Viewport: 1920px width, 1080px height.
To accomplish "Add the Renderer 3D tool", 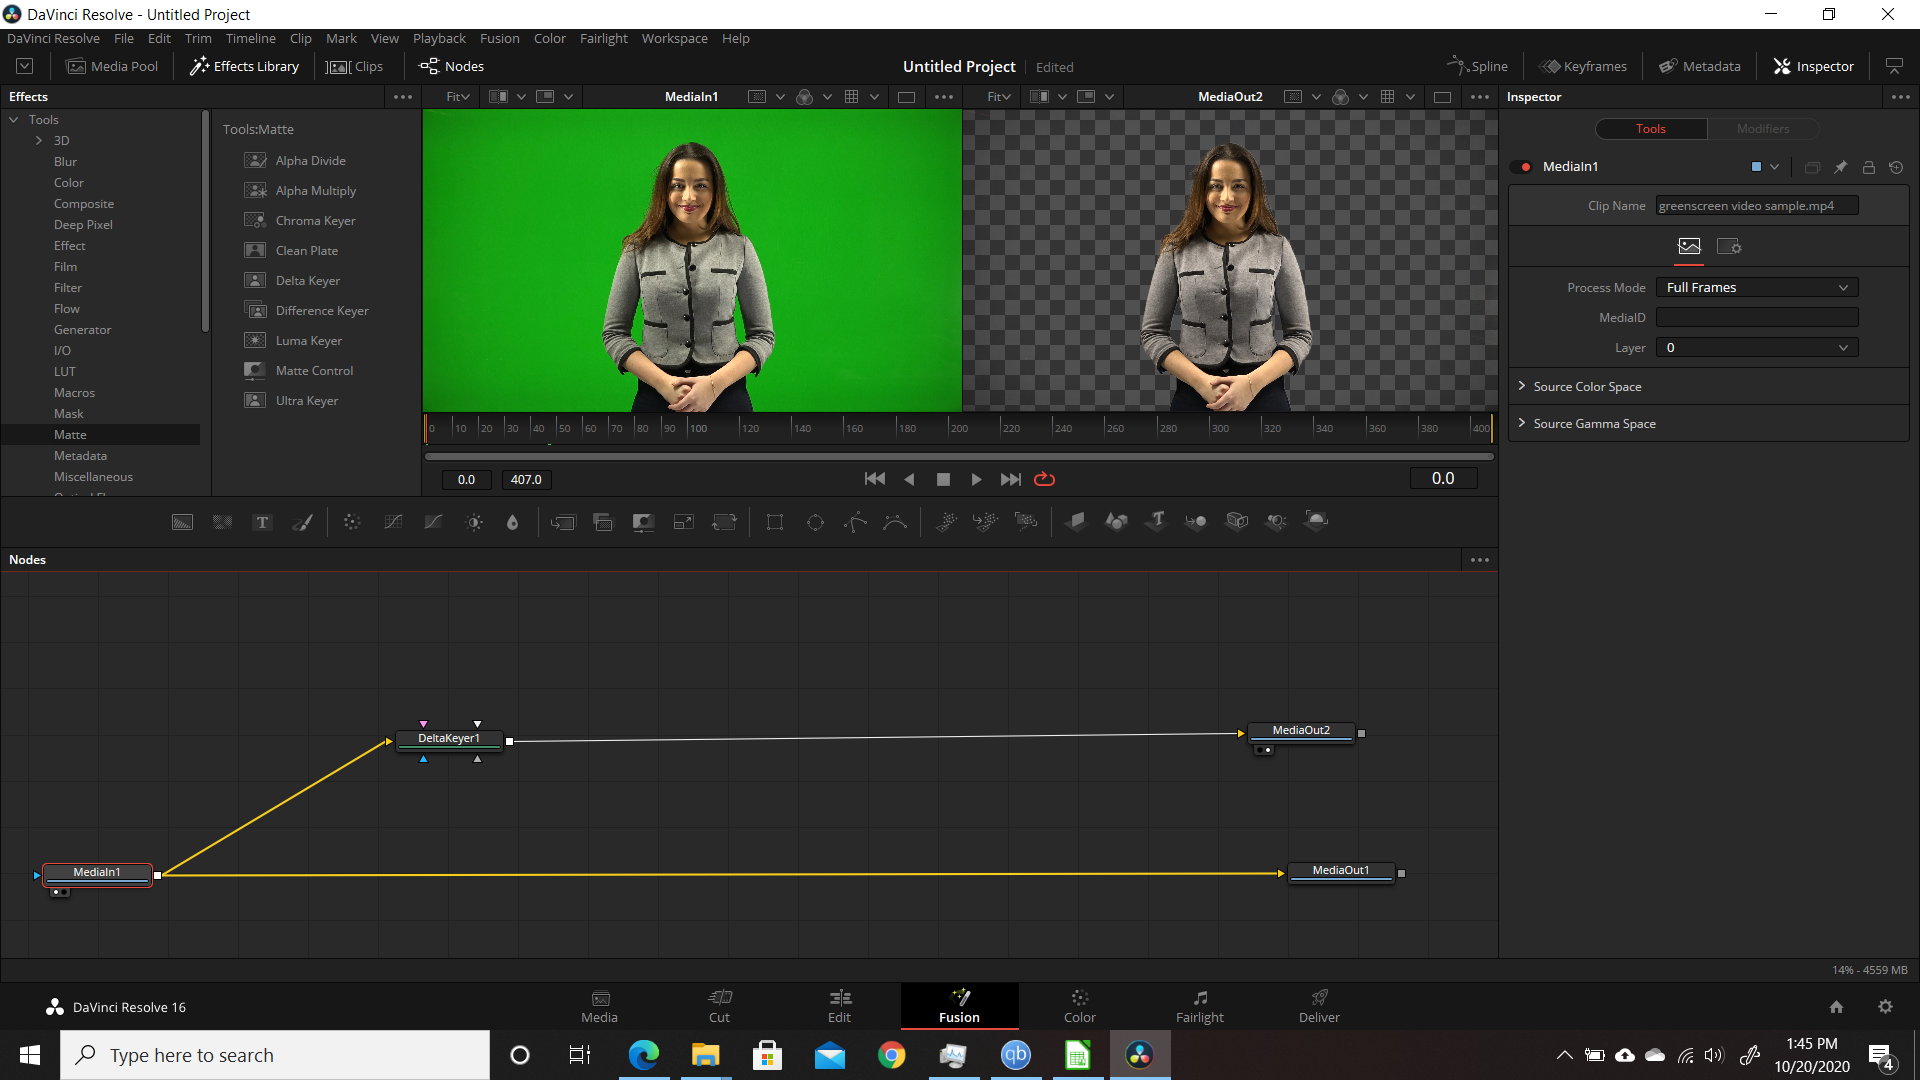I will click(1317, 521).
